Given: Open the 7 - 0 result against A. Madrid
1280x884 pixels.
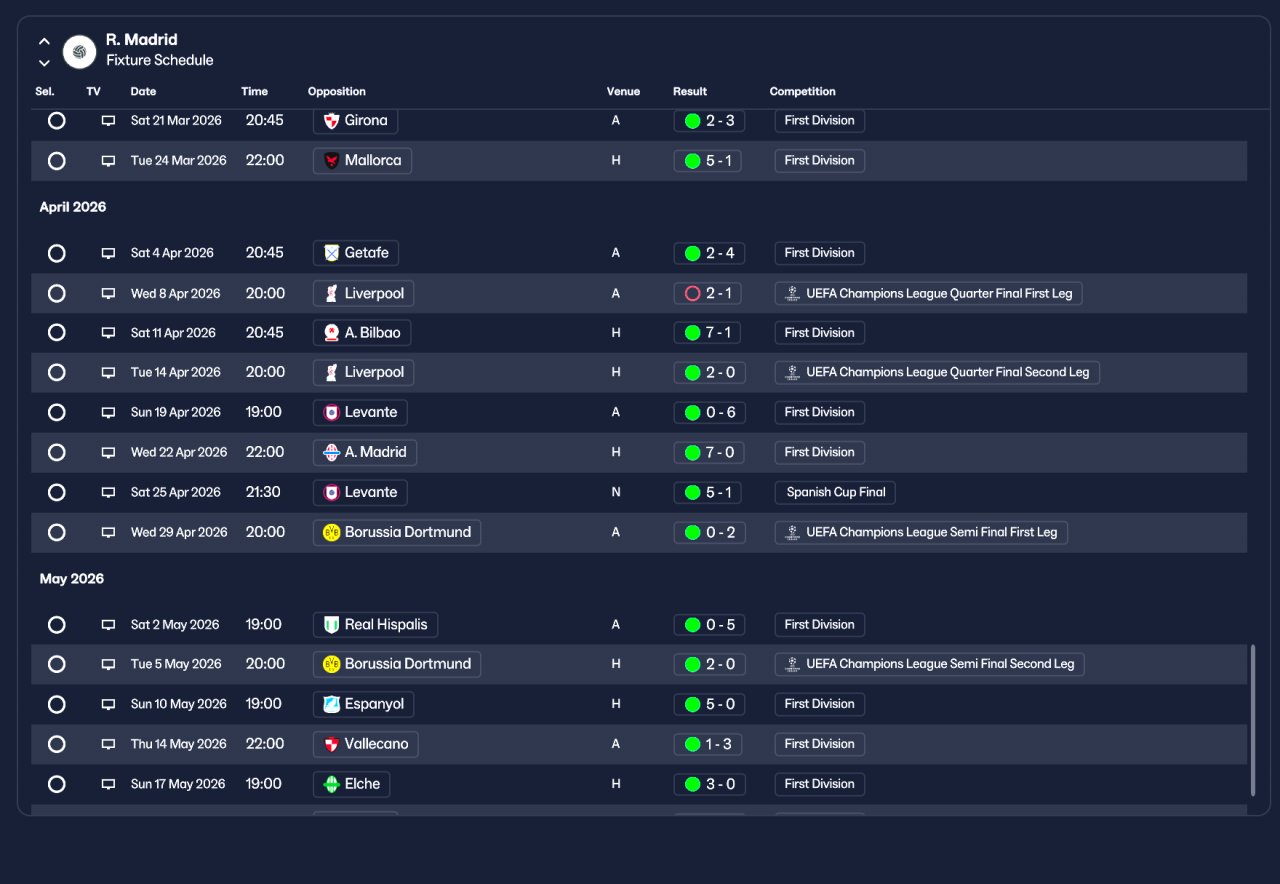Looking at the screenshot, I should tap(709, 453).
